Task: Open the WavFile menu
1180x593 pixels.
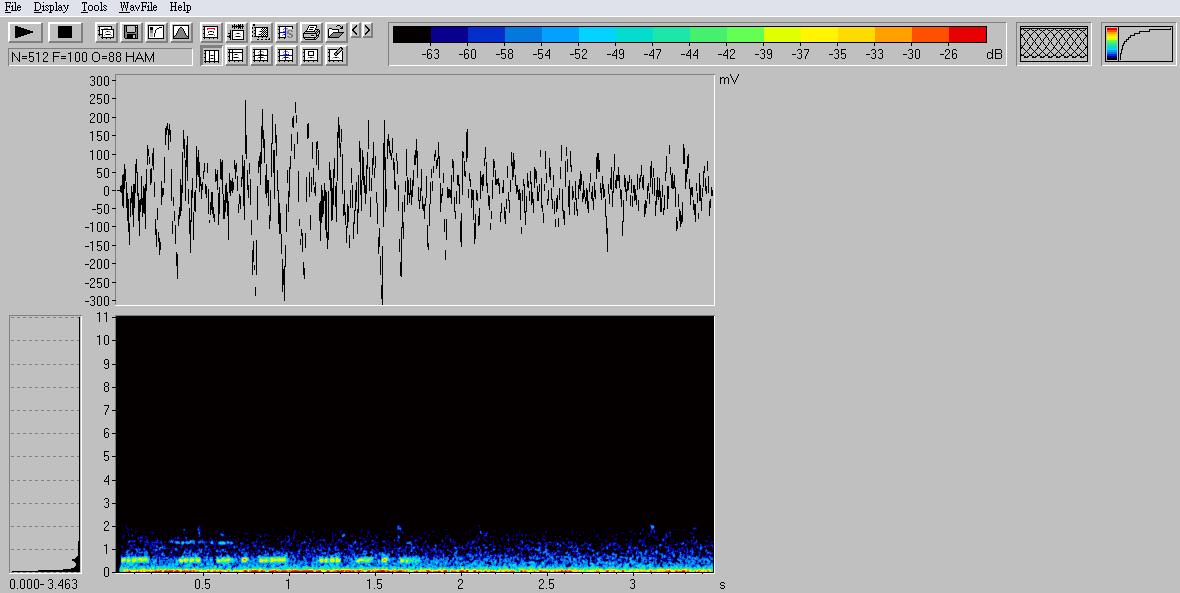Action: [x=138, y=7]
